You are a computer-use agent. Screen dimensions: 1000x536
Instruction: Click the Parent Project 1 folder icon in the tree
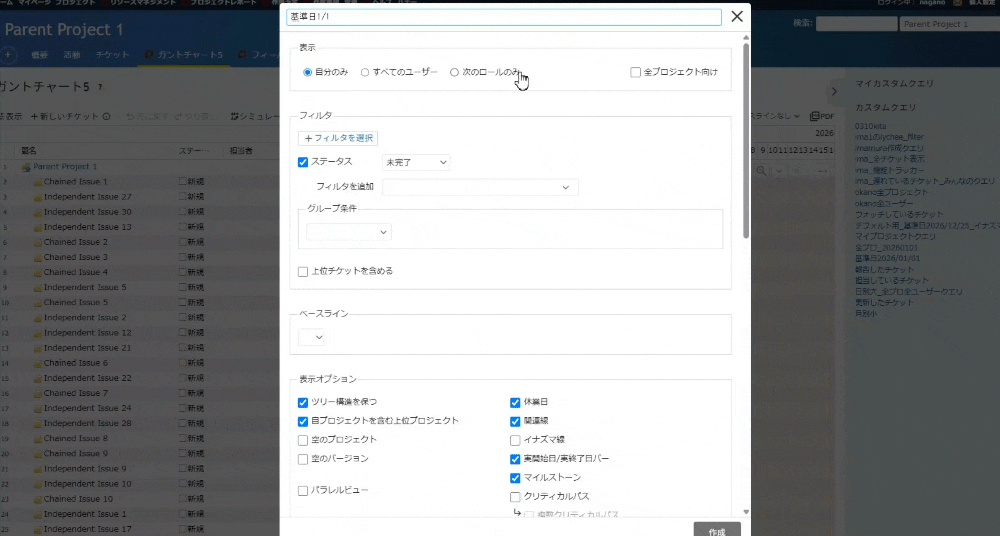(26, 167)
